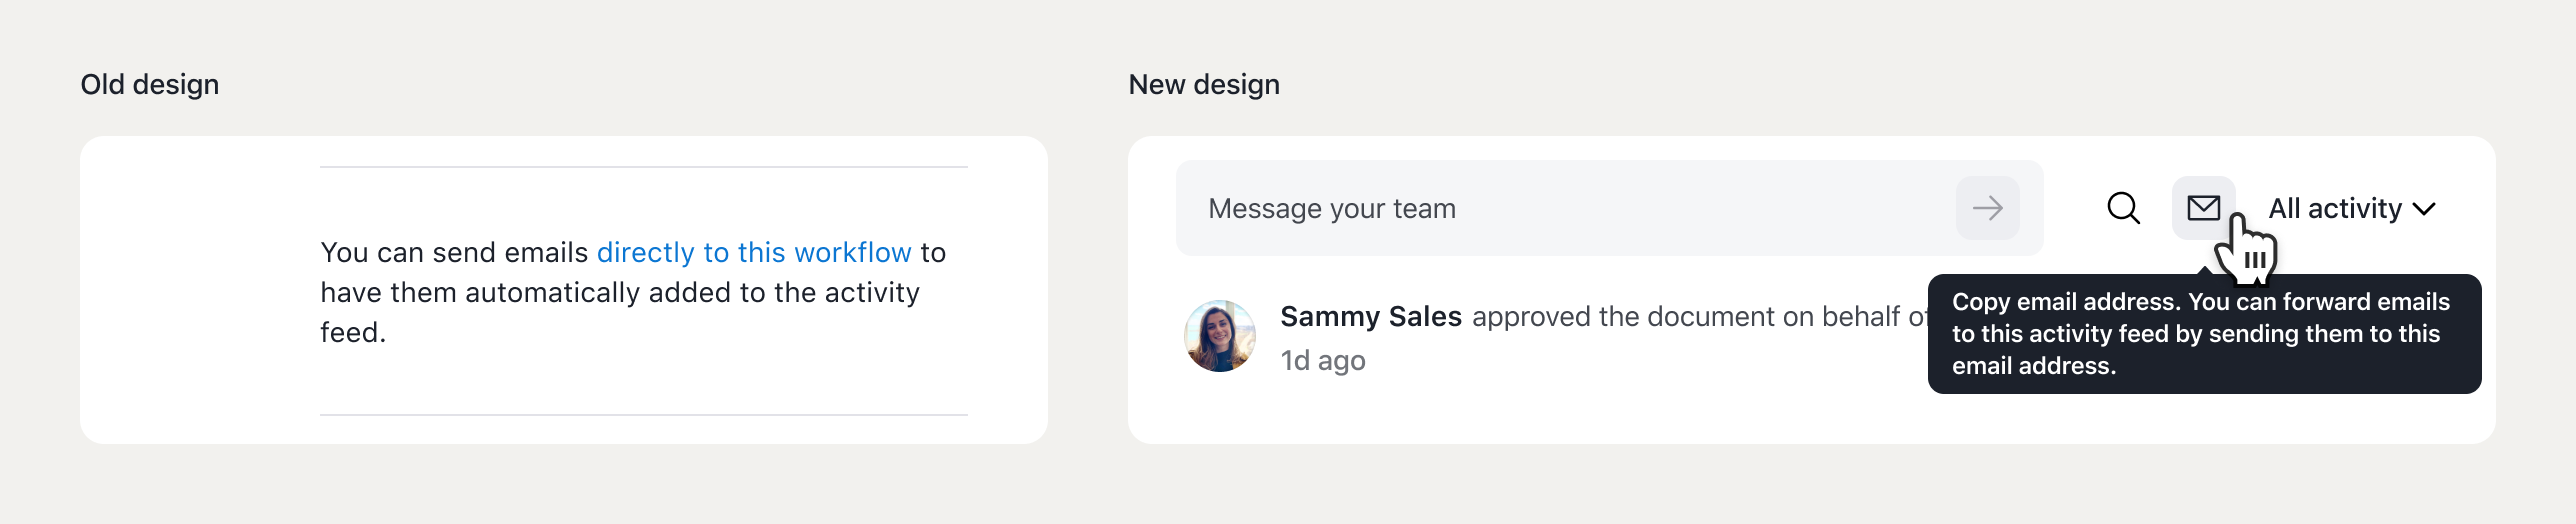The image size is (2576, 524).
Task: Open the 'directly to this workflow' link
Action: 754,252
